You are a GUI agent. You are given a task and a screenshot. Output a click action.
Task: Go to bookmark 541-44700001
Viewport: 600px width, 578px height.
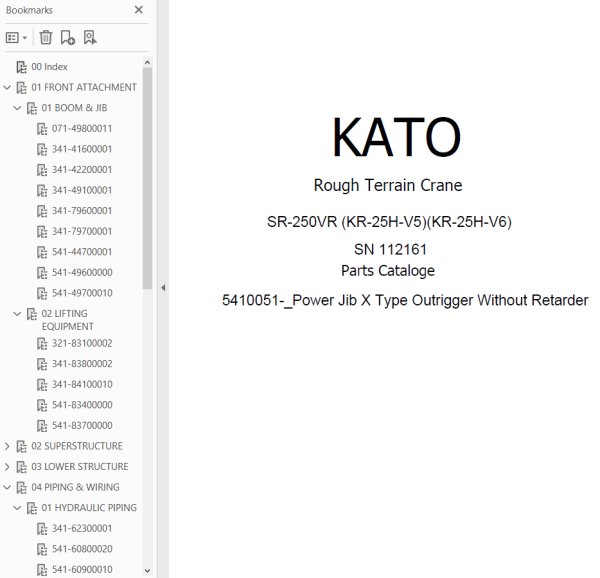click(82, 252)
